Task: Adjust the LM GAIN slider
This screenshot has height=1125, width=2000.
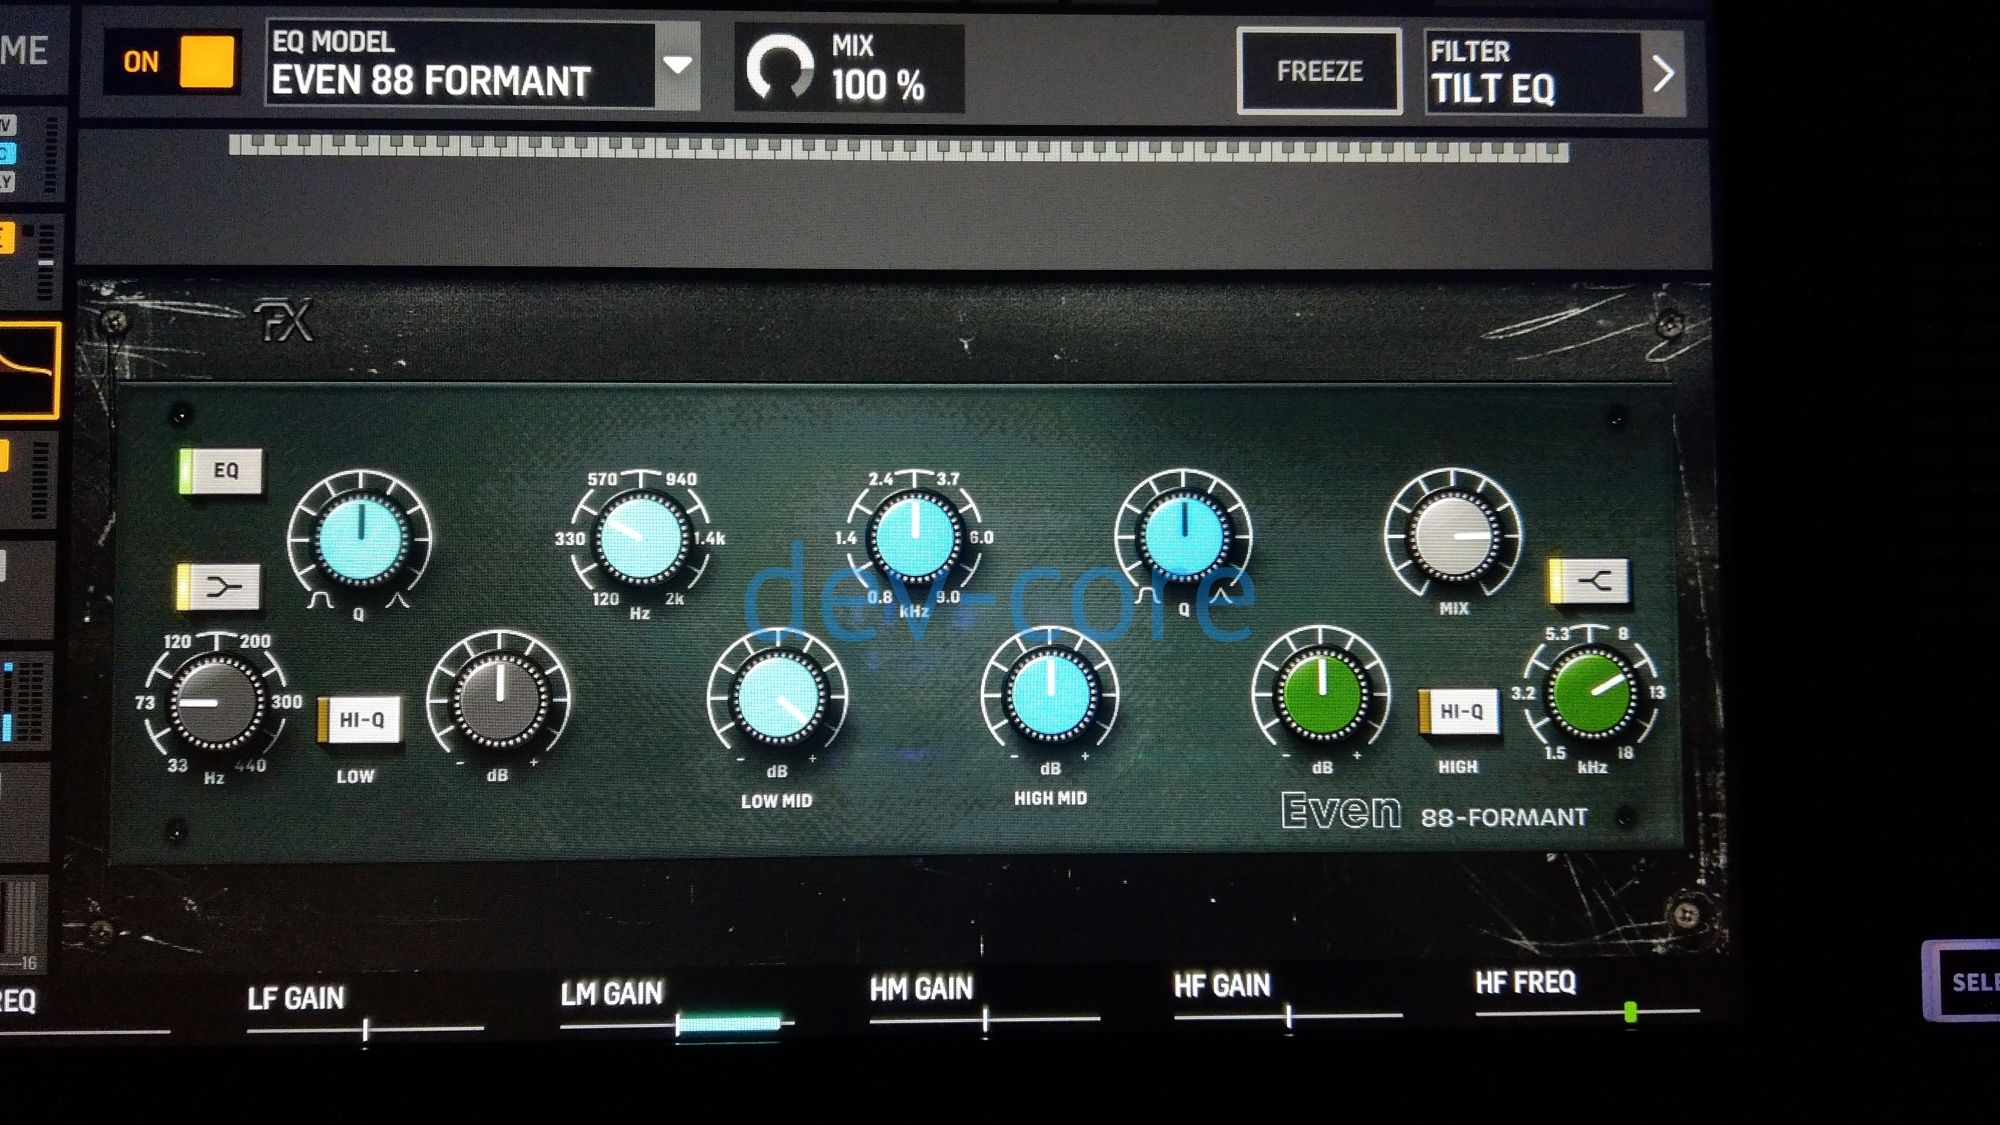Action: coord(677,1024)
